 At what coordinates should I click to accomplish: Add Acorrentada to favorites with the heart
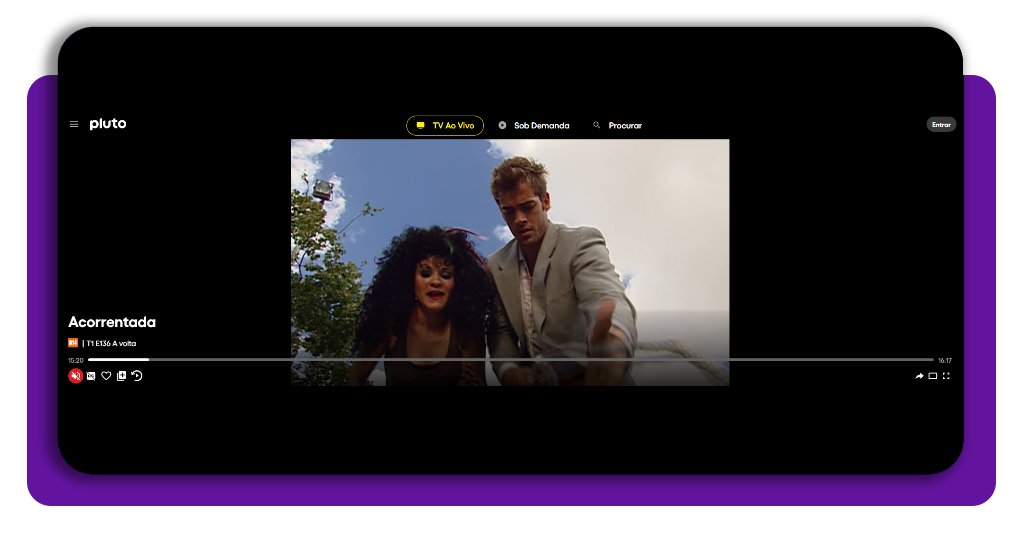click(106, 376)
